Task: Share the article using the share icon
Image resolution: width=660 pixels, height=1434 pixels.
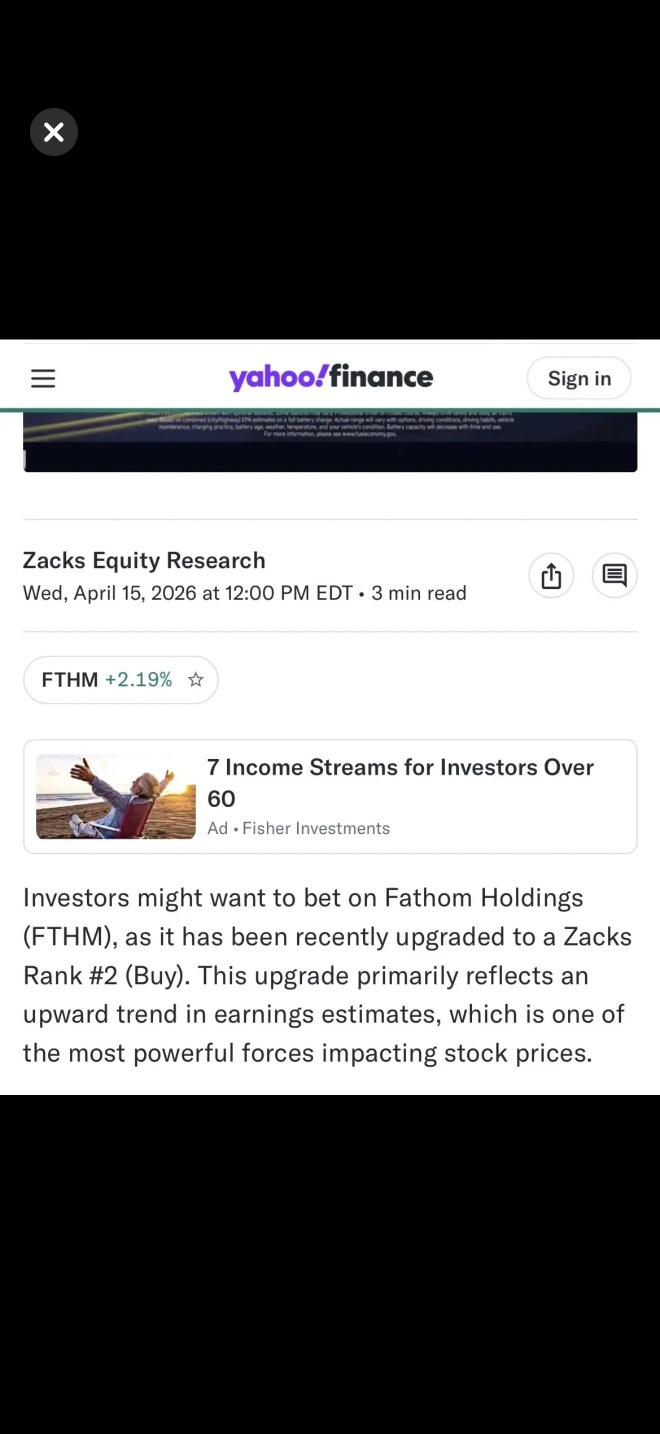Action: point(551,576)
